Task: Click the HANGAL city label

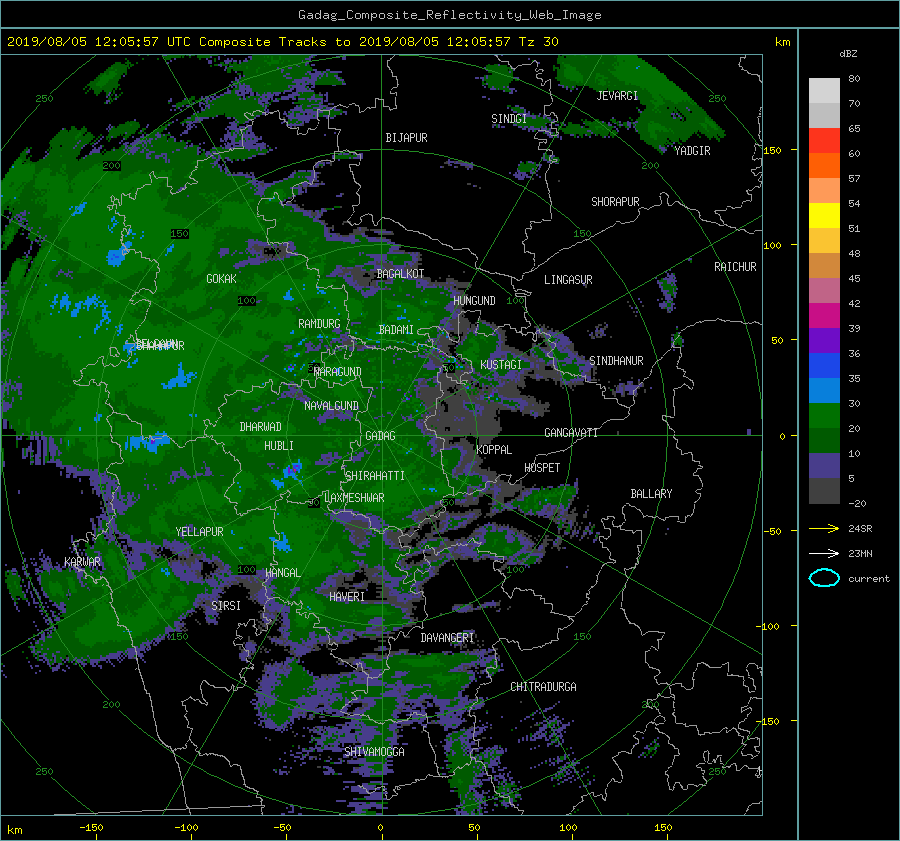Action: tap(282, 573)
